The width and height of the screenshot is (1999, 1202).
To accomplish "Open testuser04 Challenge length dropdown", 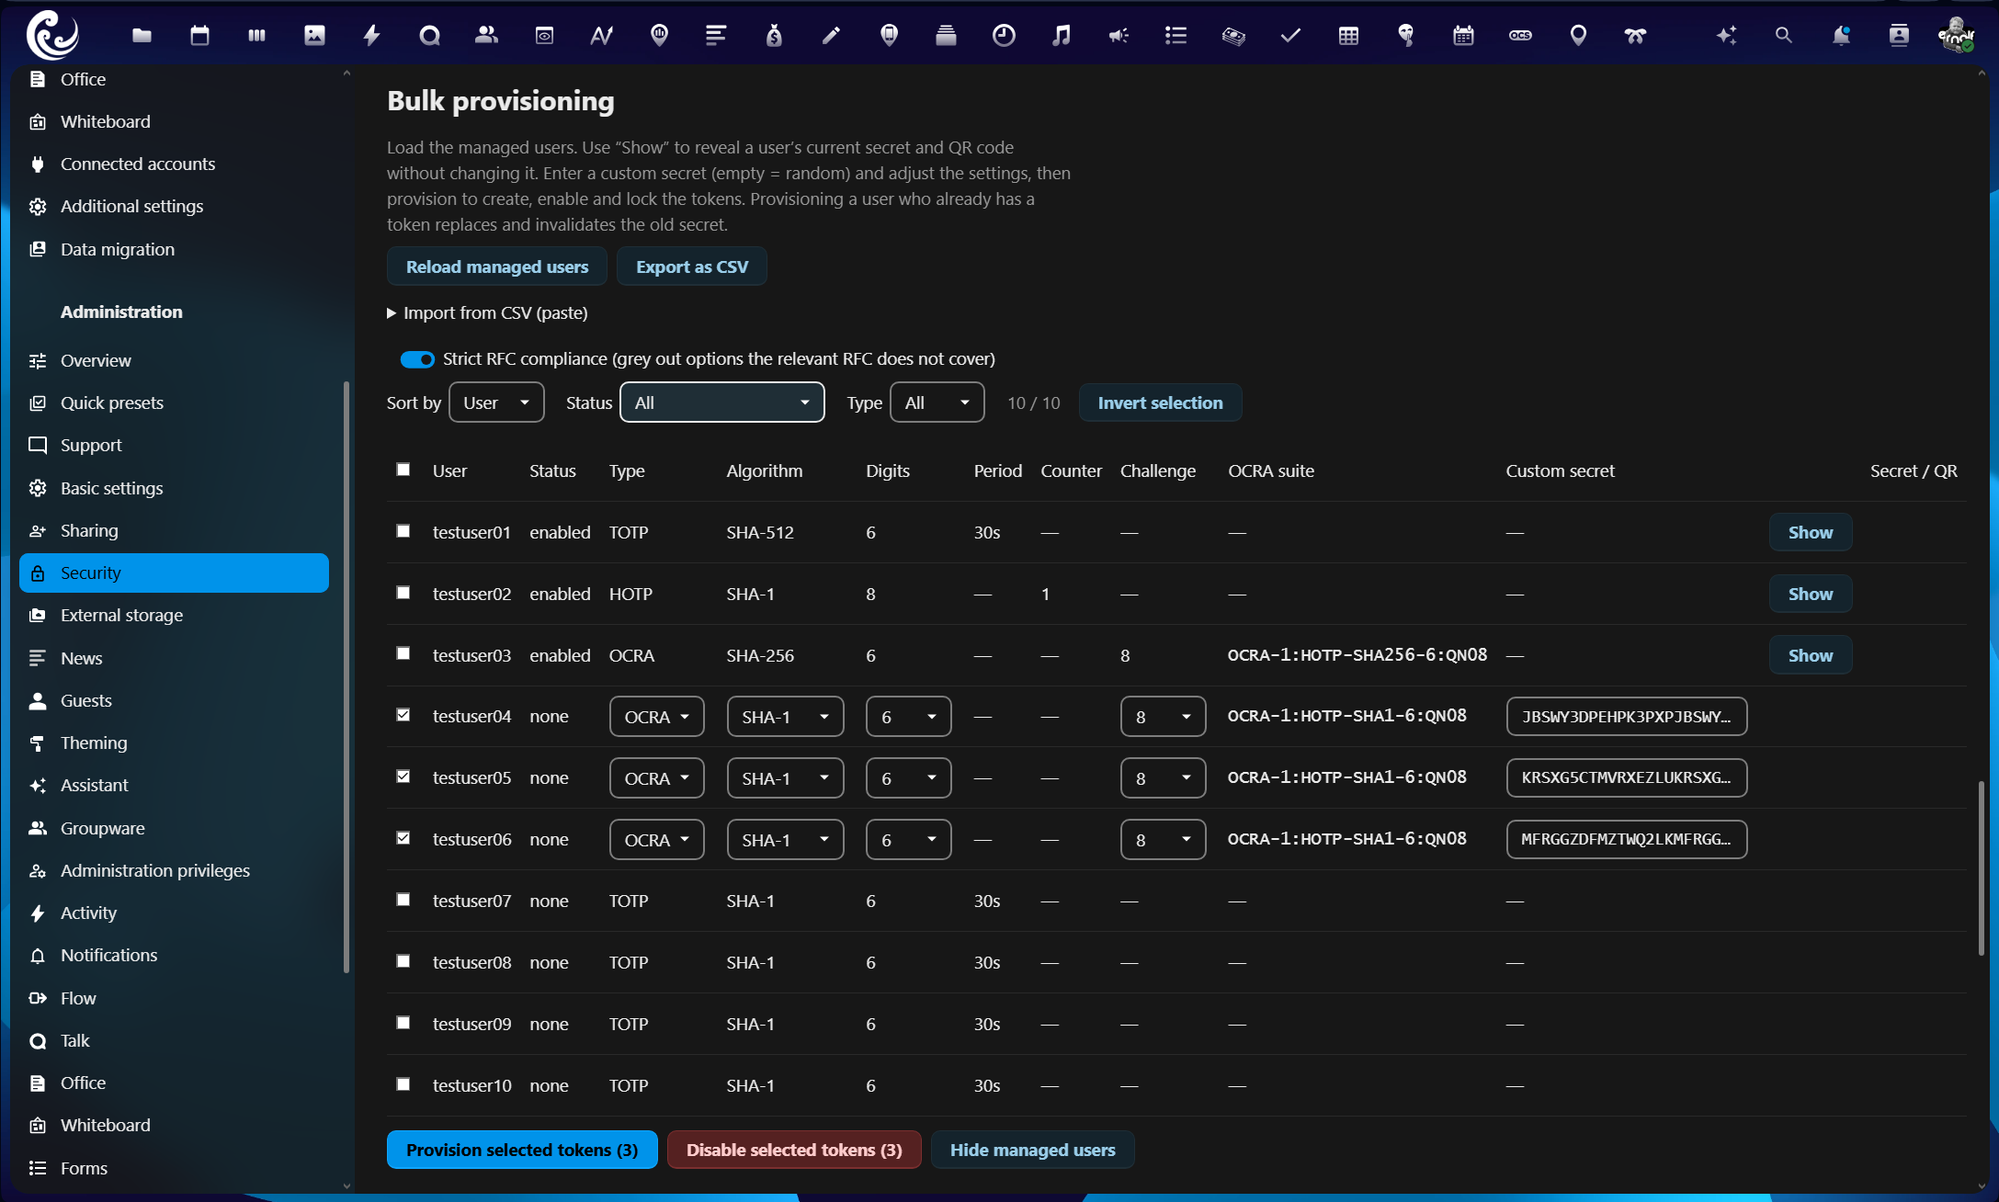I will click(x=1163, y=716).
